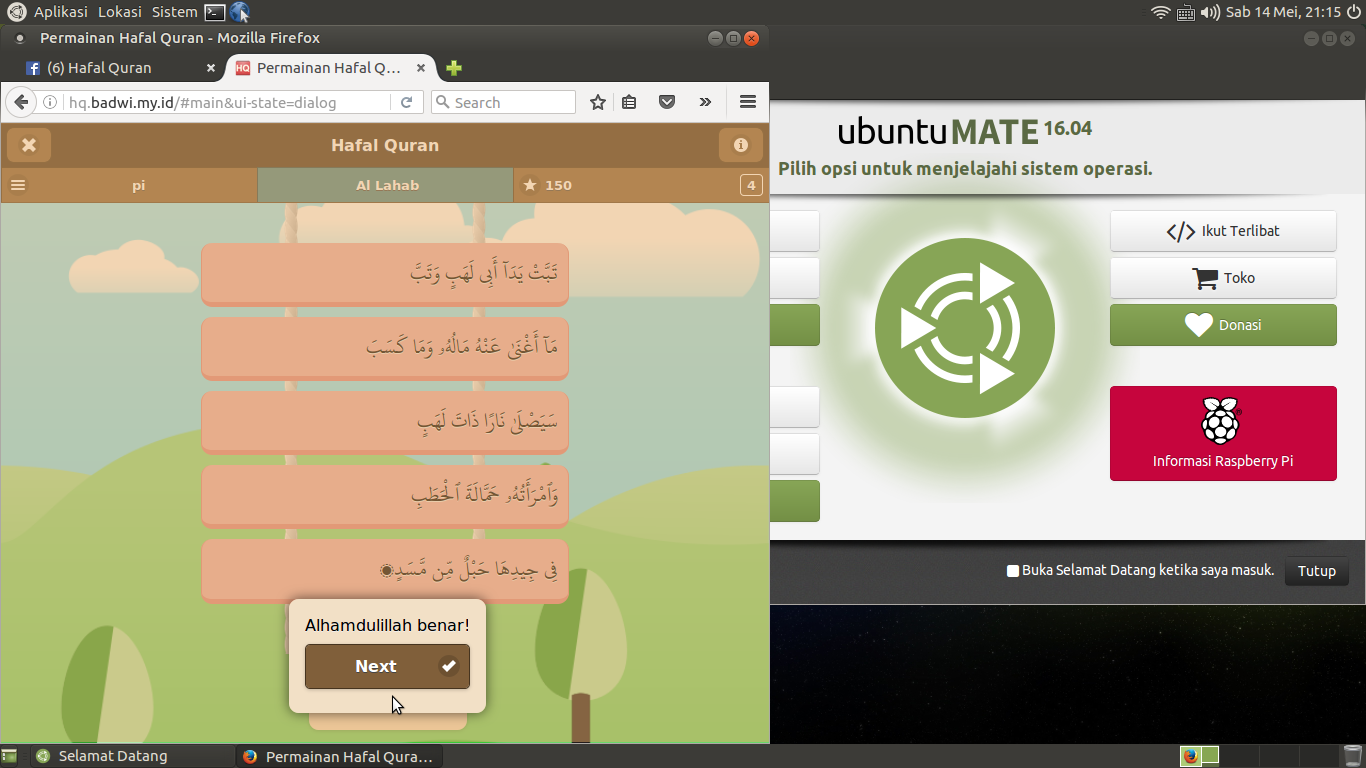Open 'Toko' in Welcome window
The height and width of the screenshot is (768, 1366).
click(x=1223, y=278)
